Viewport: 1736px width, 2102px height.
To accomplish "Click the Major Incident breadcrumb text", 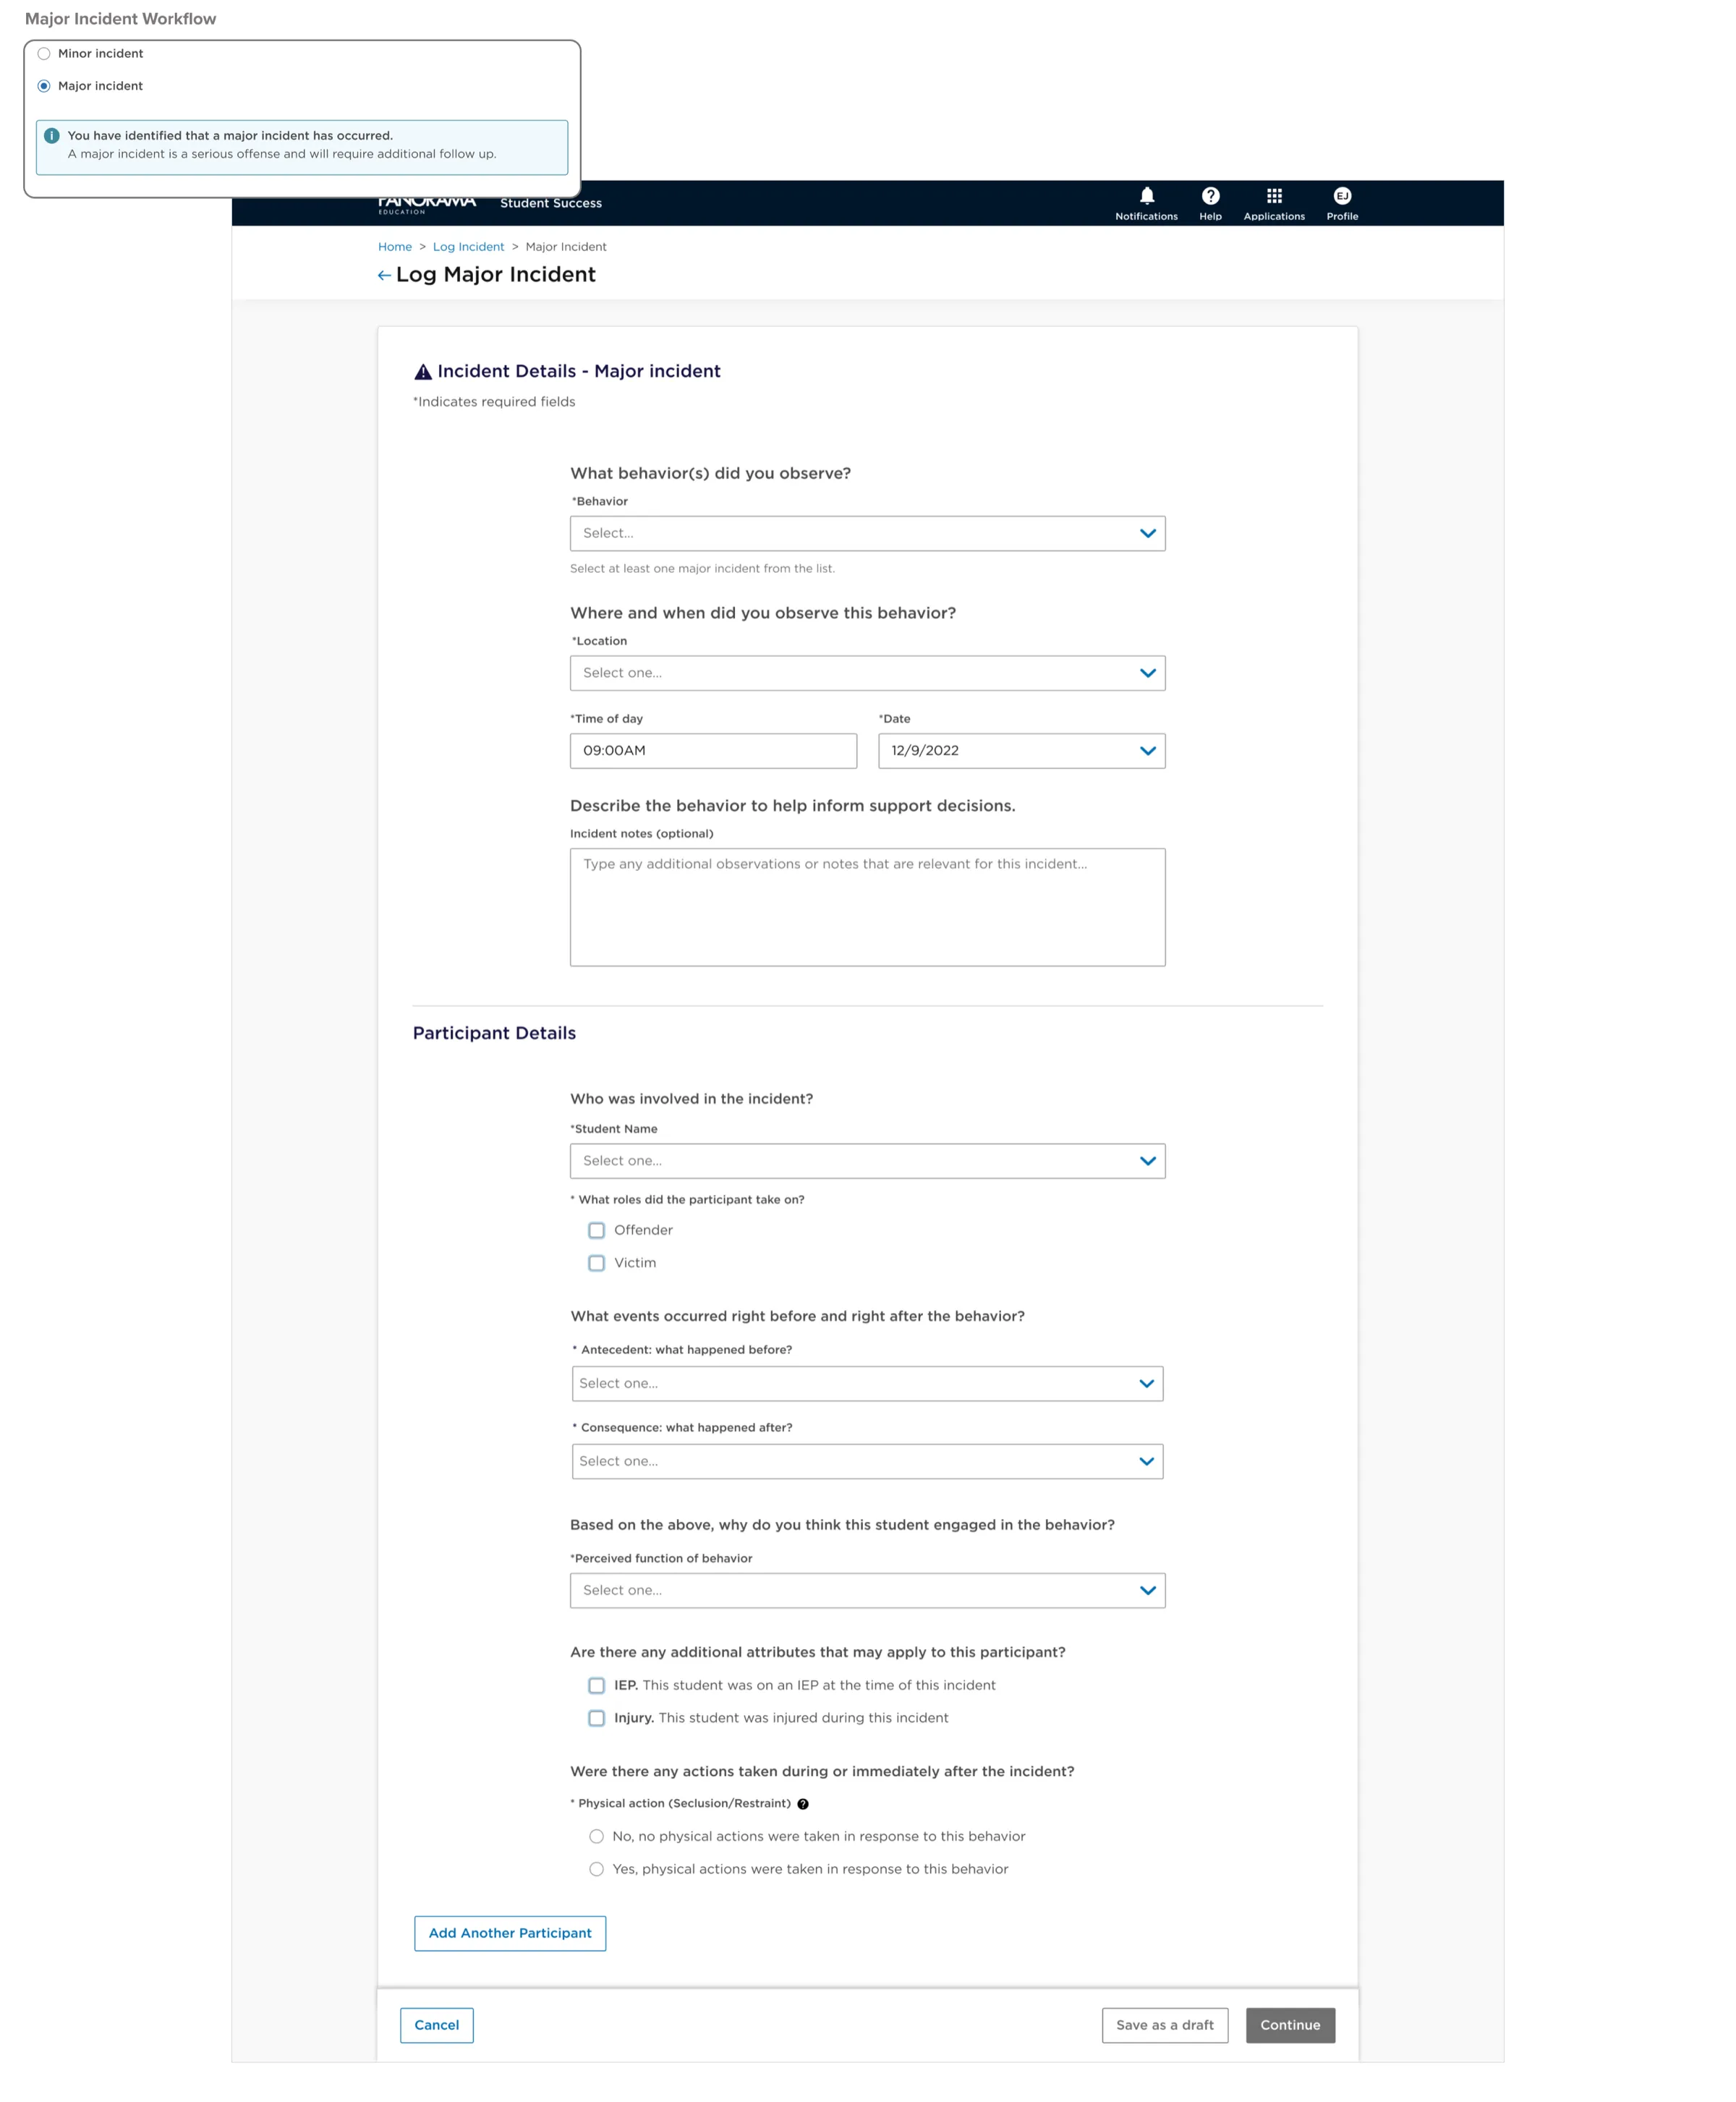I will tap(566, 247).
